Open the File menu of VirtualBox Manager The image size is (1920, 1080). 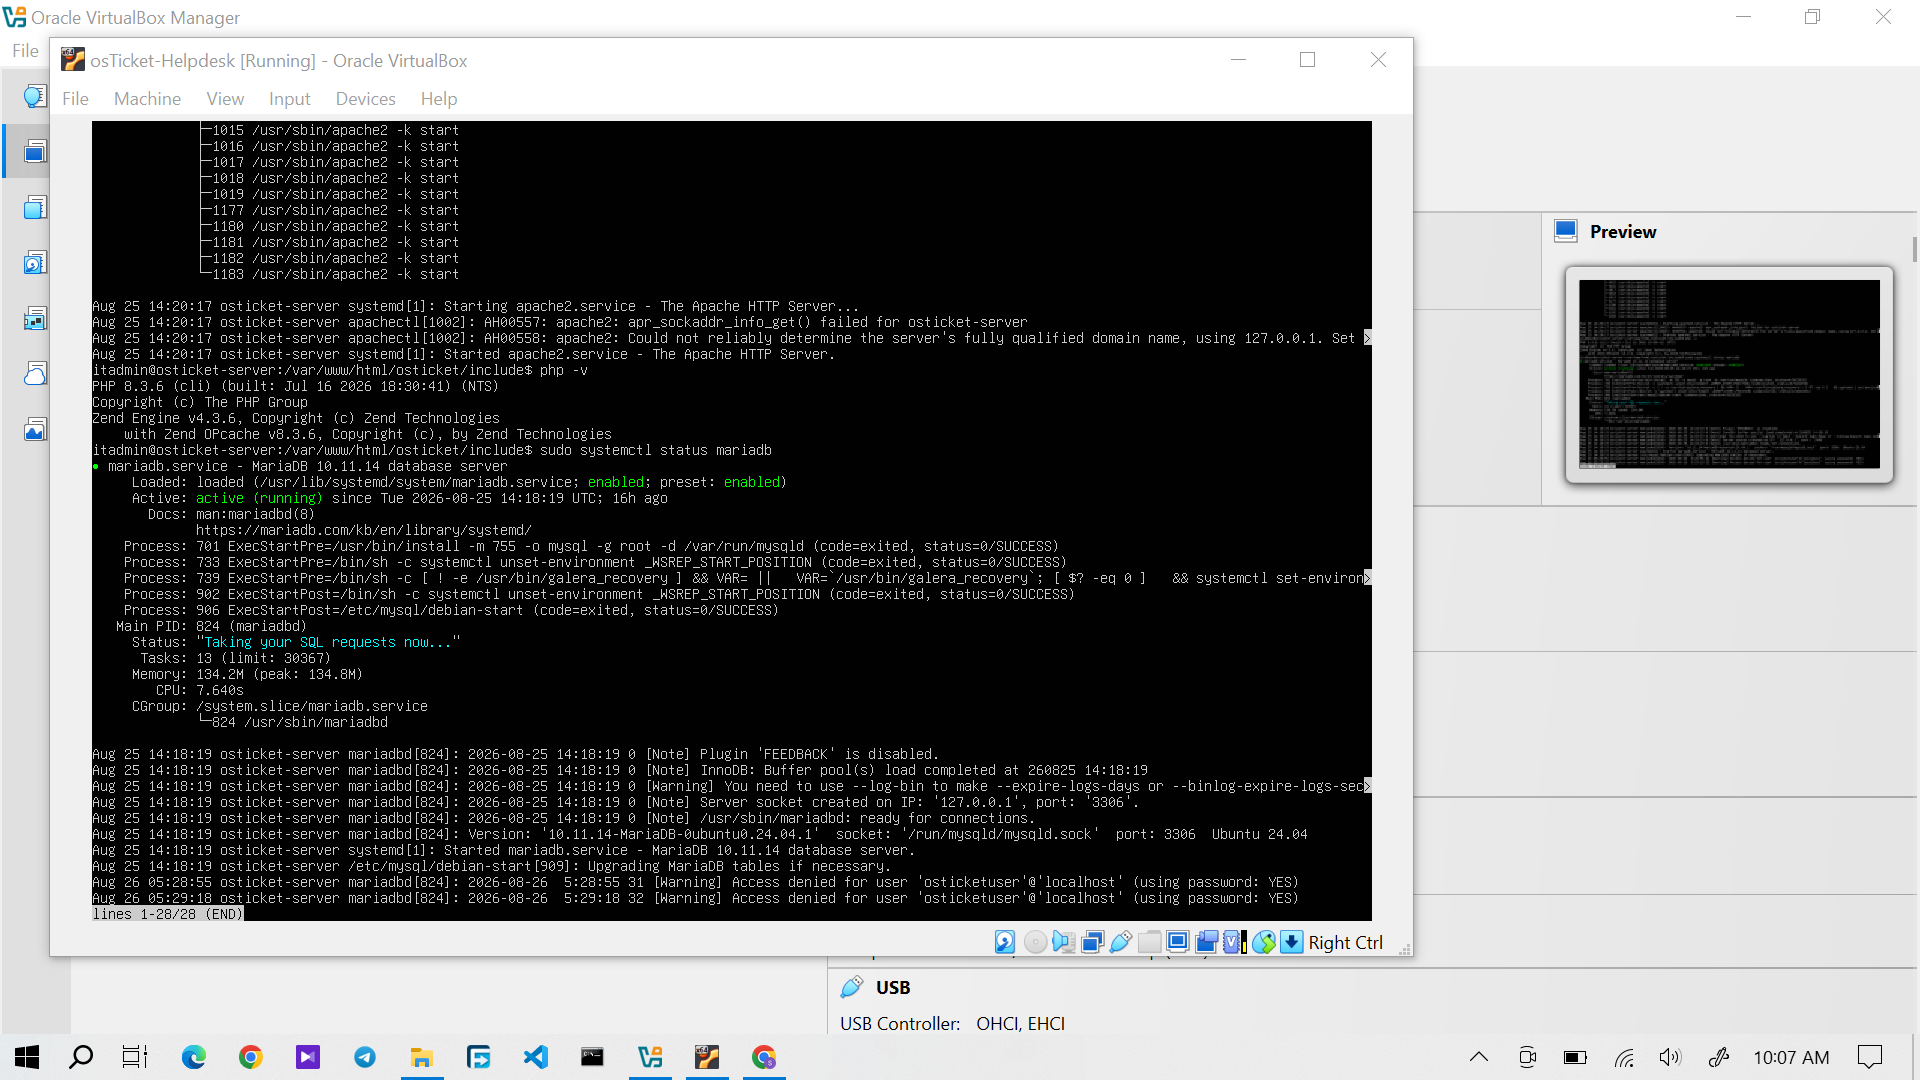pyautogui.click(x=25, y=51)
